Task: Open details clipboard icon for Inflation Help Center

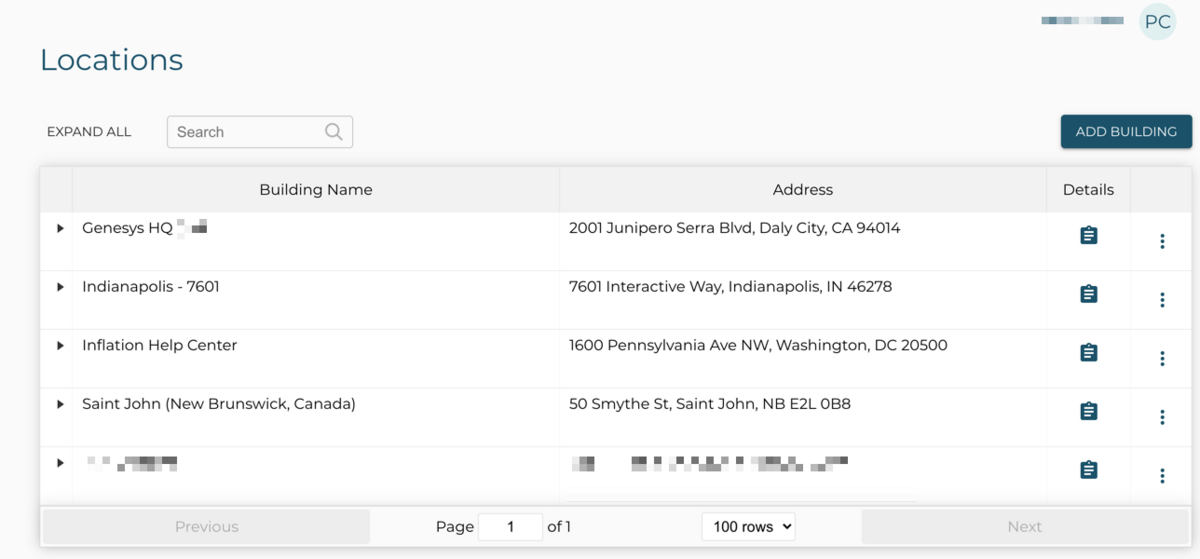Action: coord(1089,352)
